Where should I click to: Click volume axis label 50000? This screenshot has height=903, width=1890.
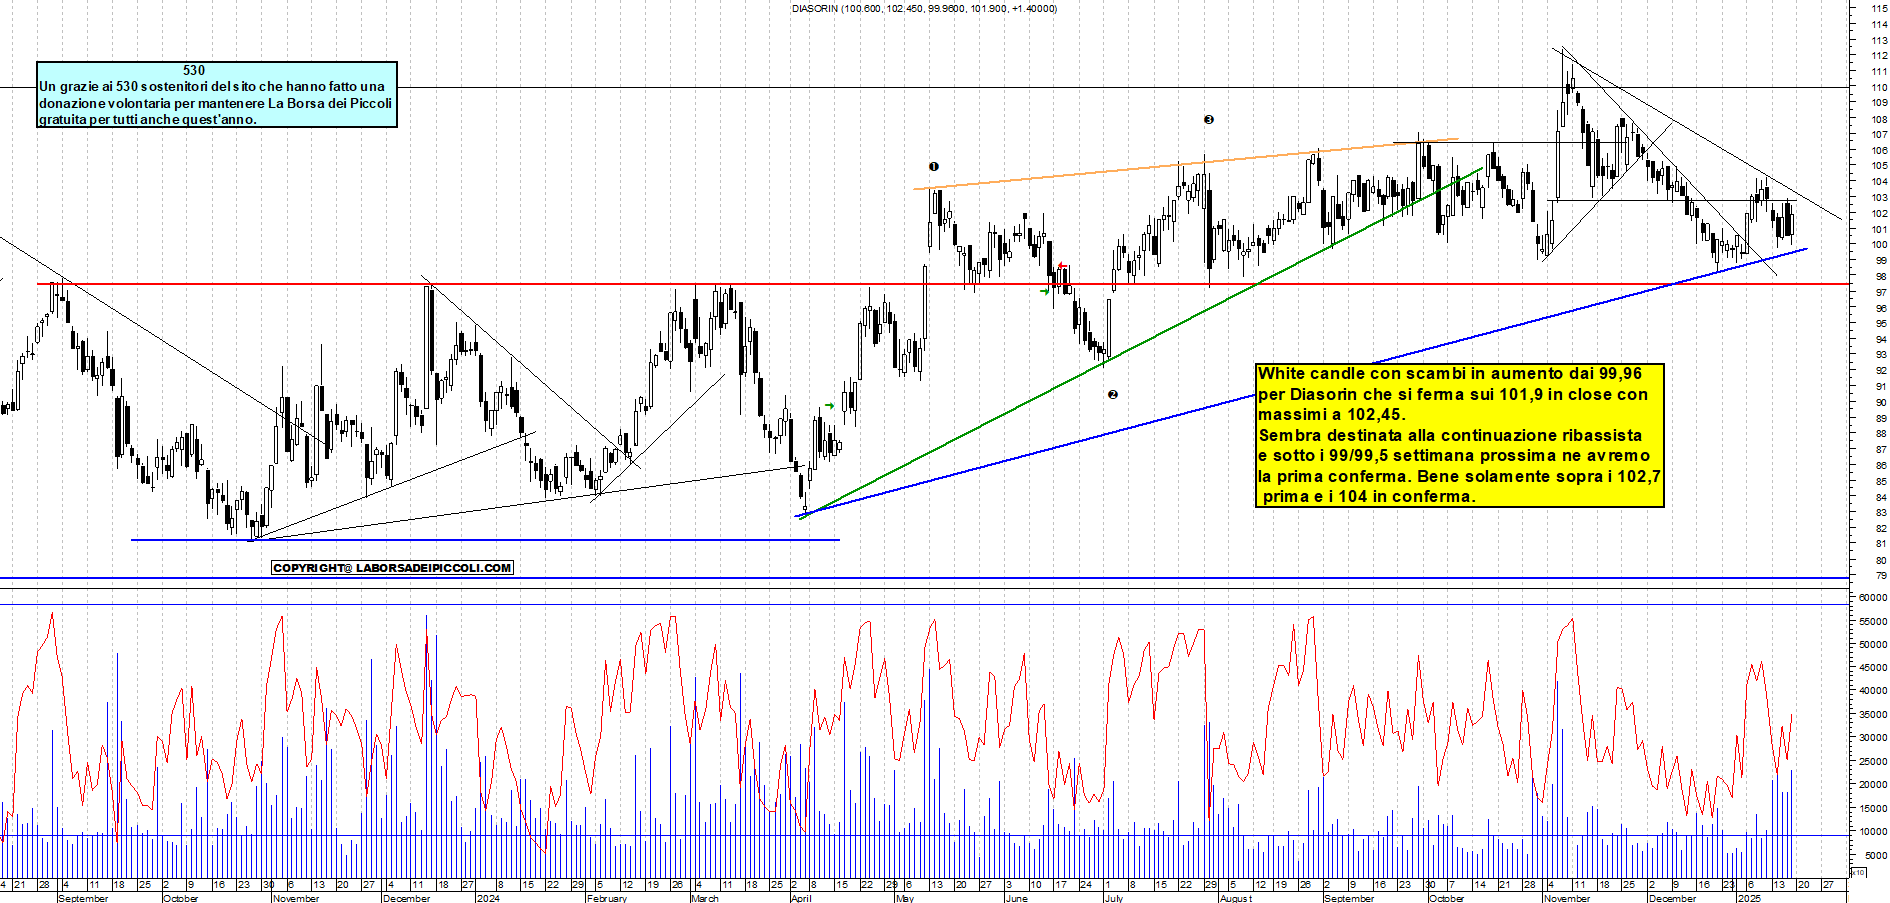1873,644
